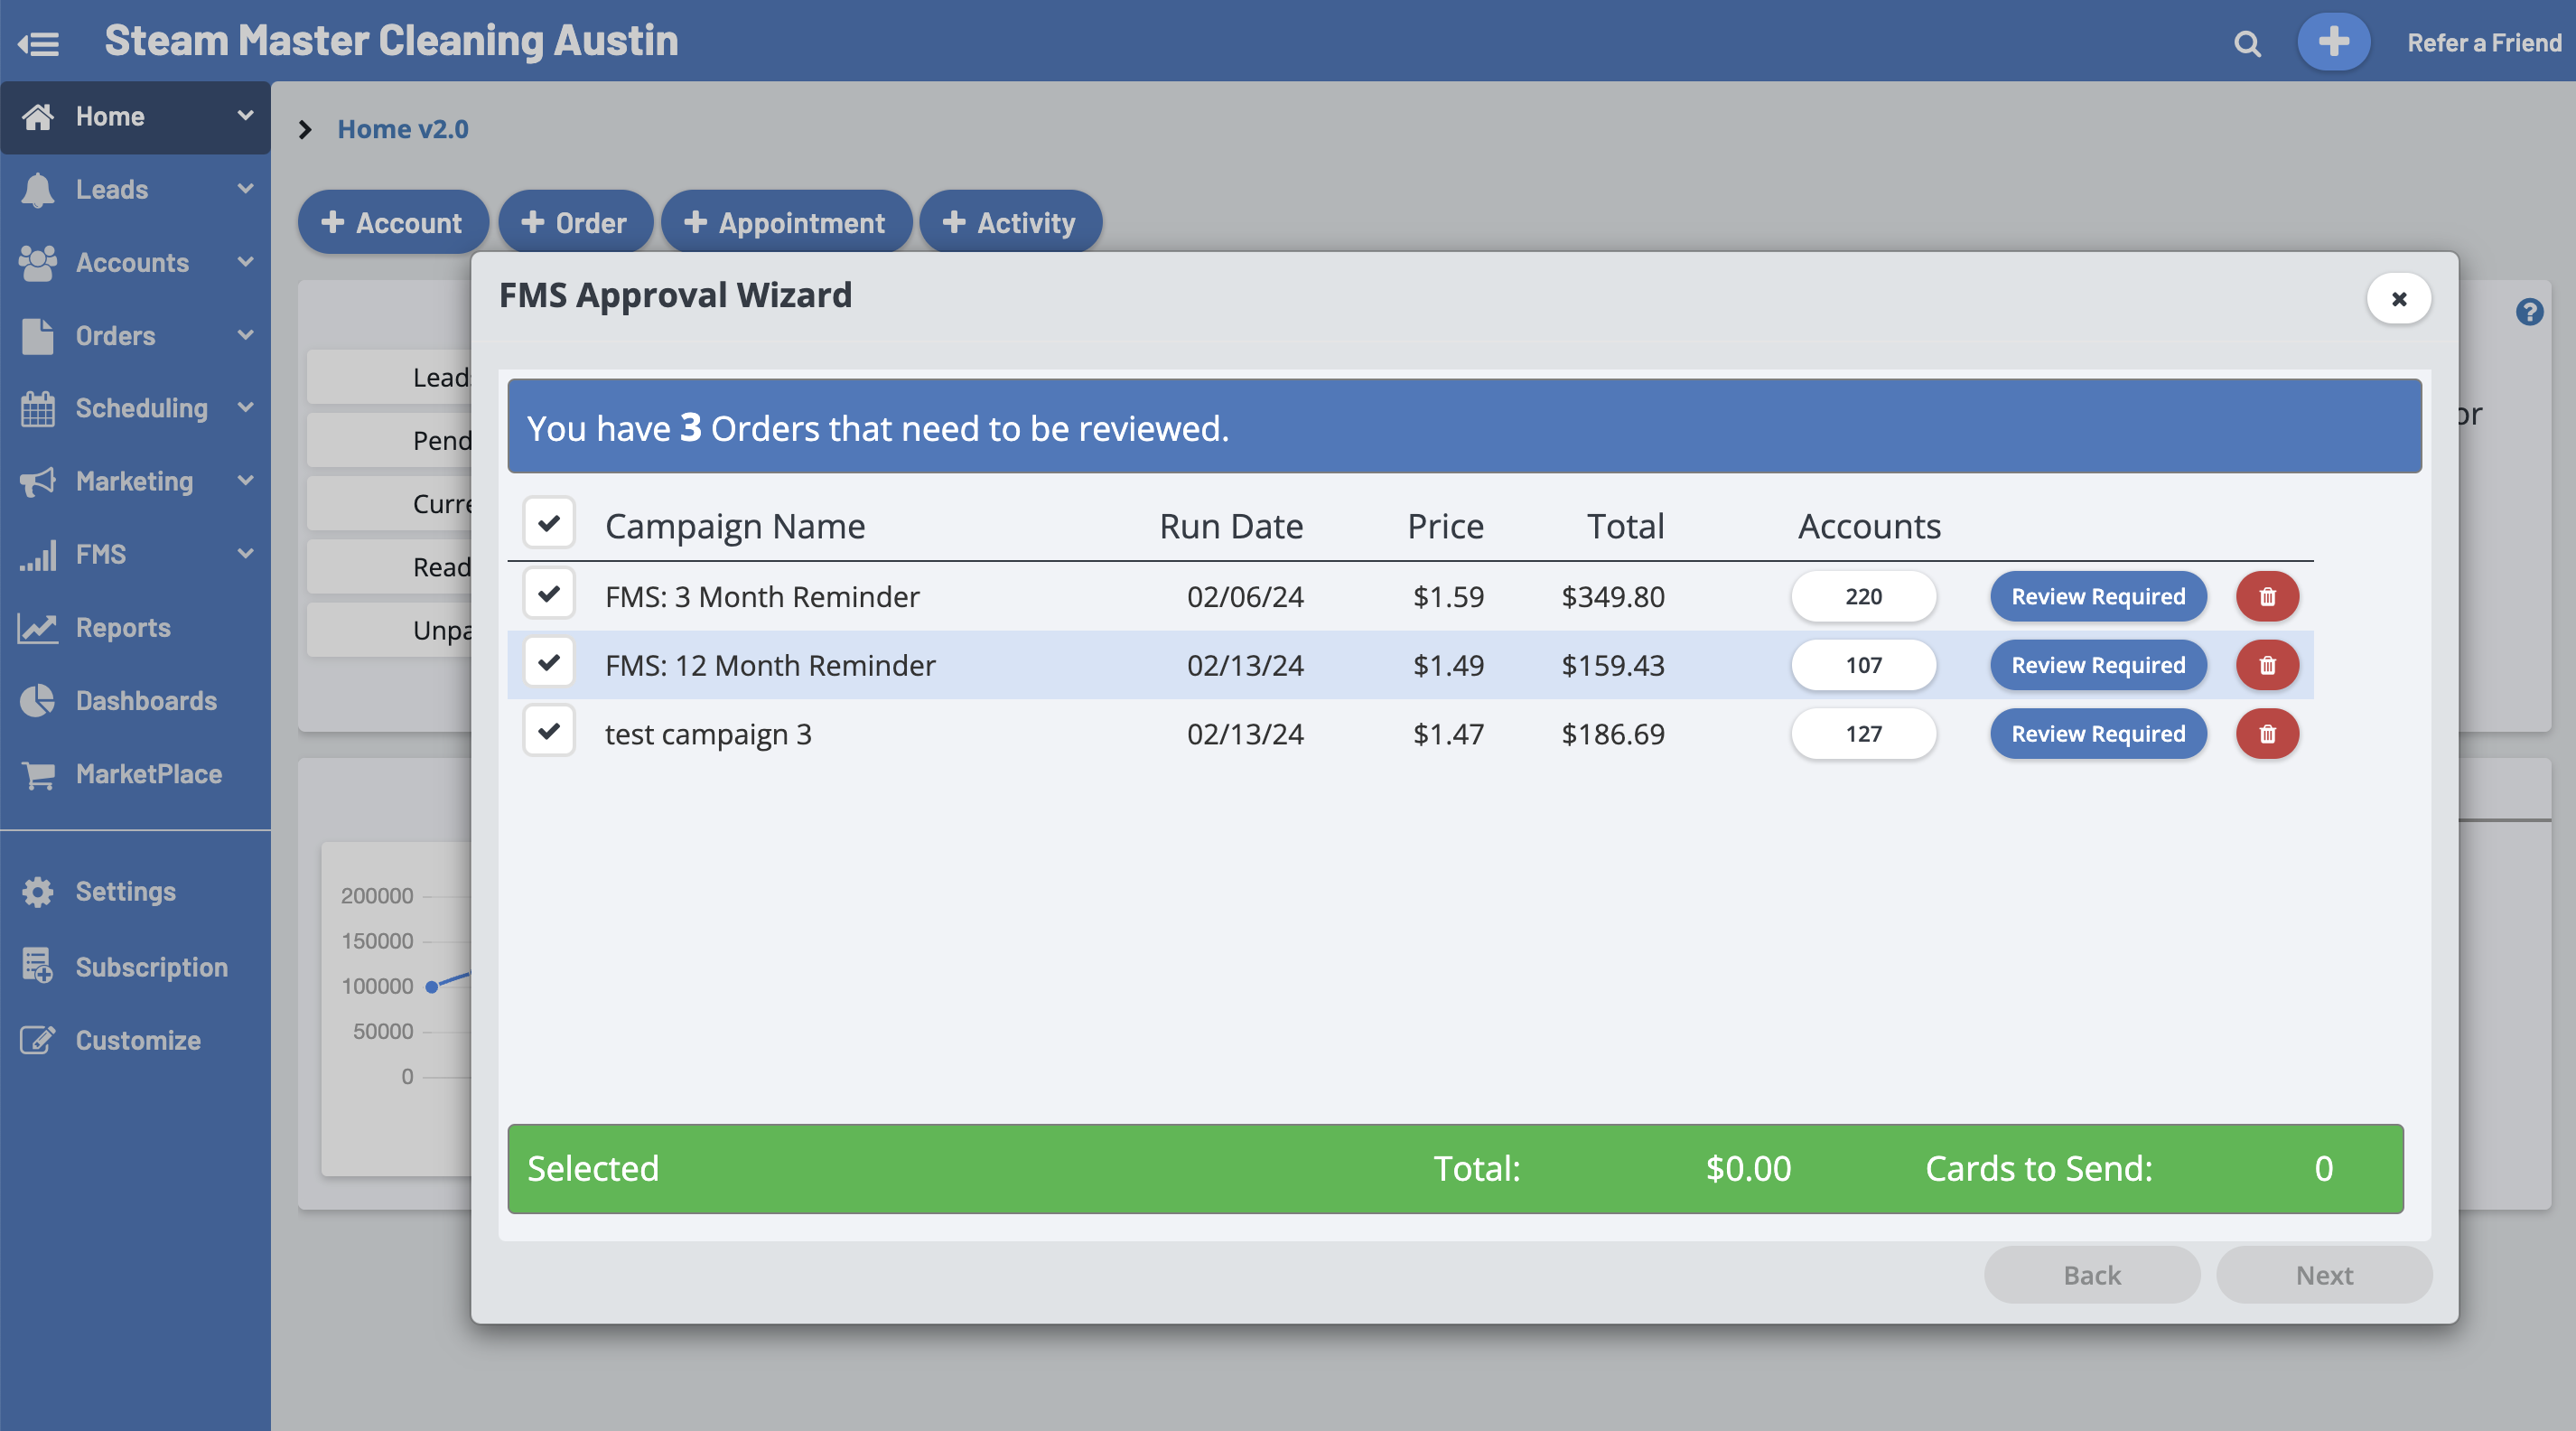
Task: Collapse sidebar with the hamburger menu icon
Action: pos(39,43)
